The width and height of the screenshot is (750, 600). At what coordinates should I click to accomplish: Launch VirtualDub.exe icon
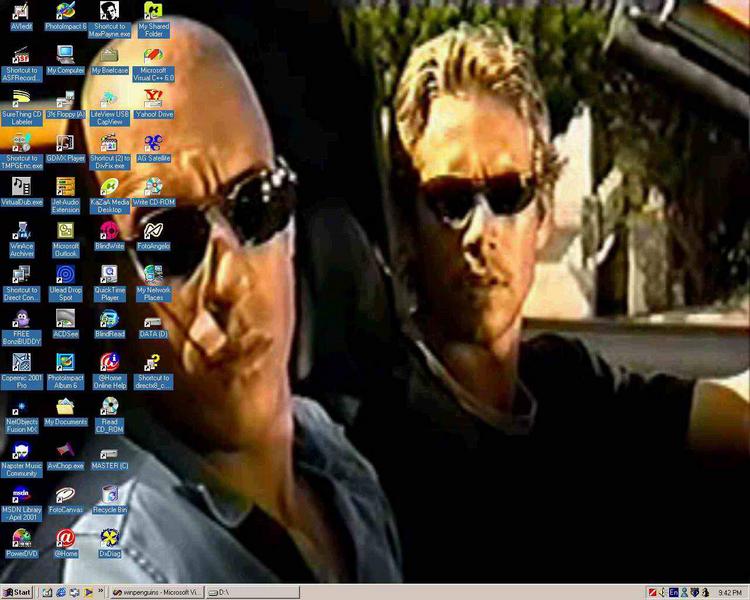coord(21,192)
